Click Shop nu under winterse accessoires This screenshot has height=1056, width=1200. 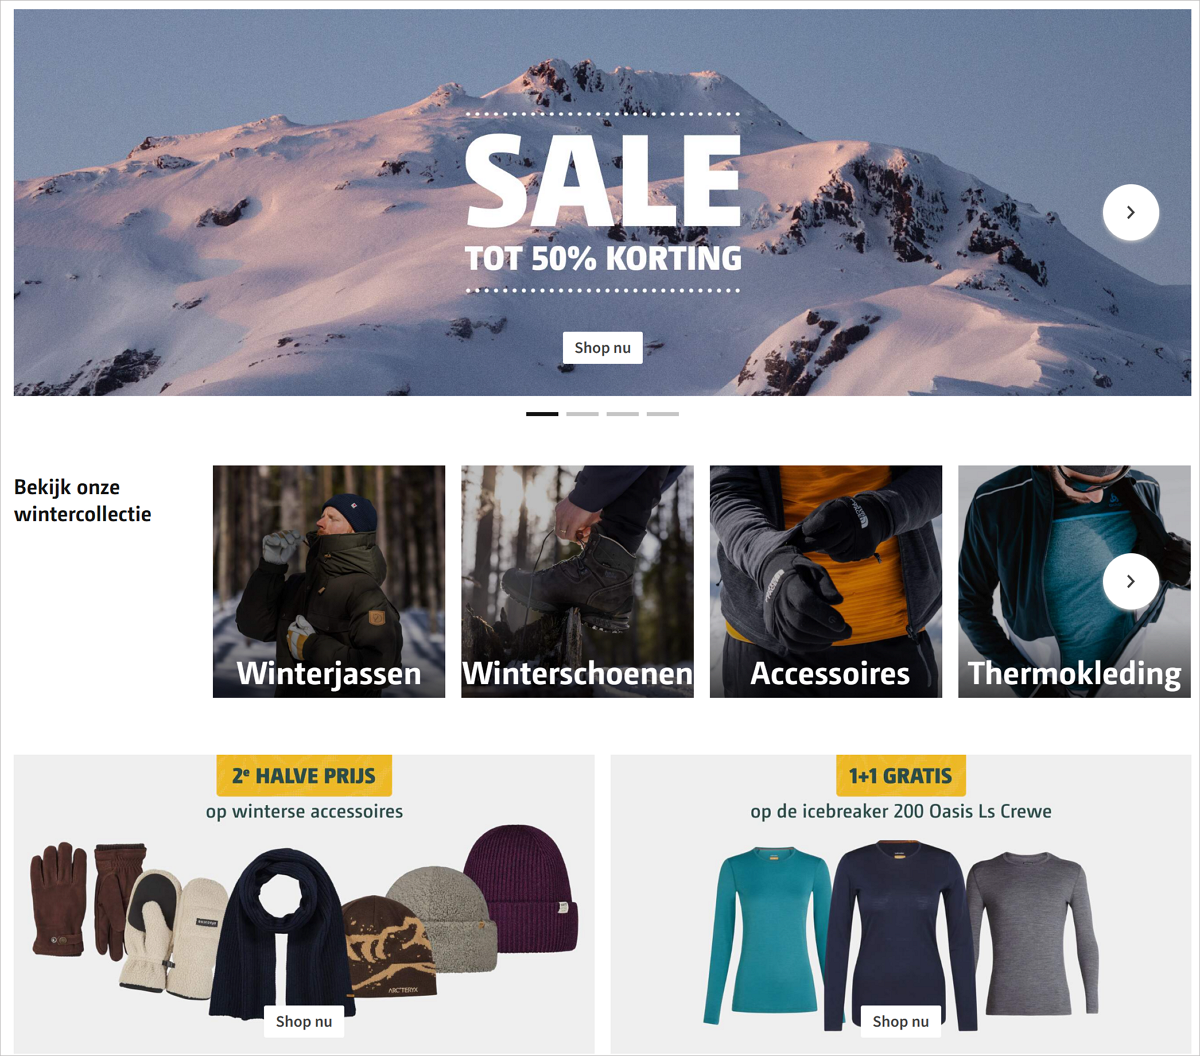pos(303,1021)
